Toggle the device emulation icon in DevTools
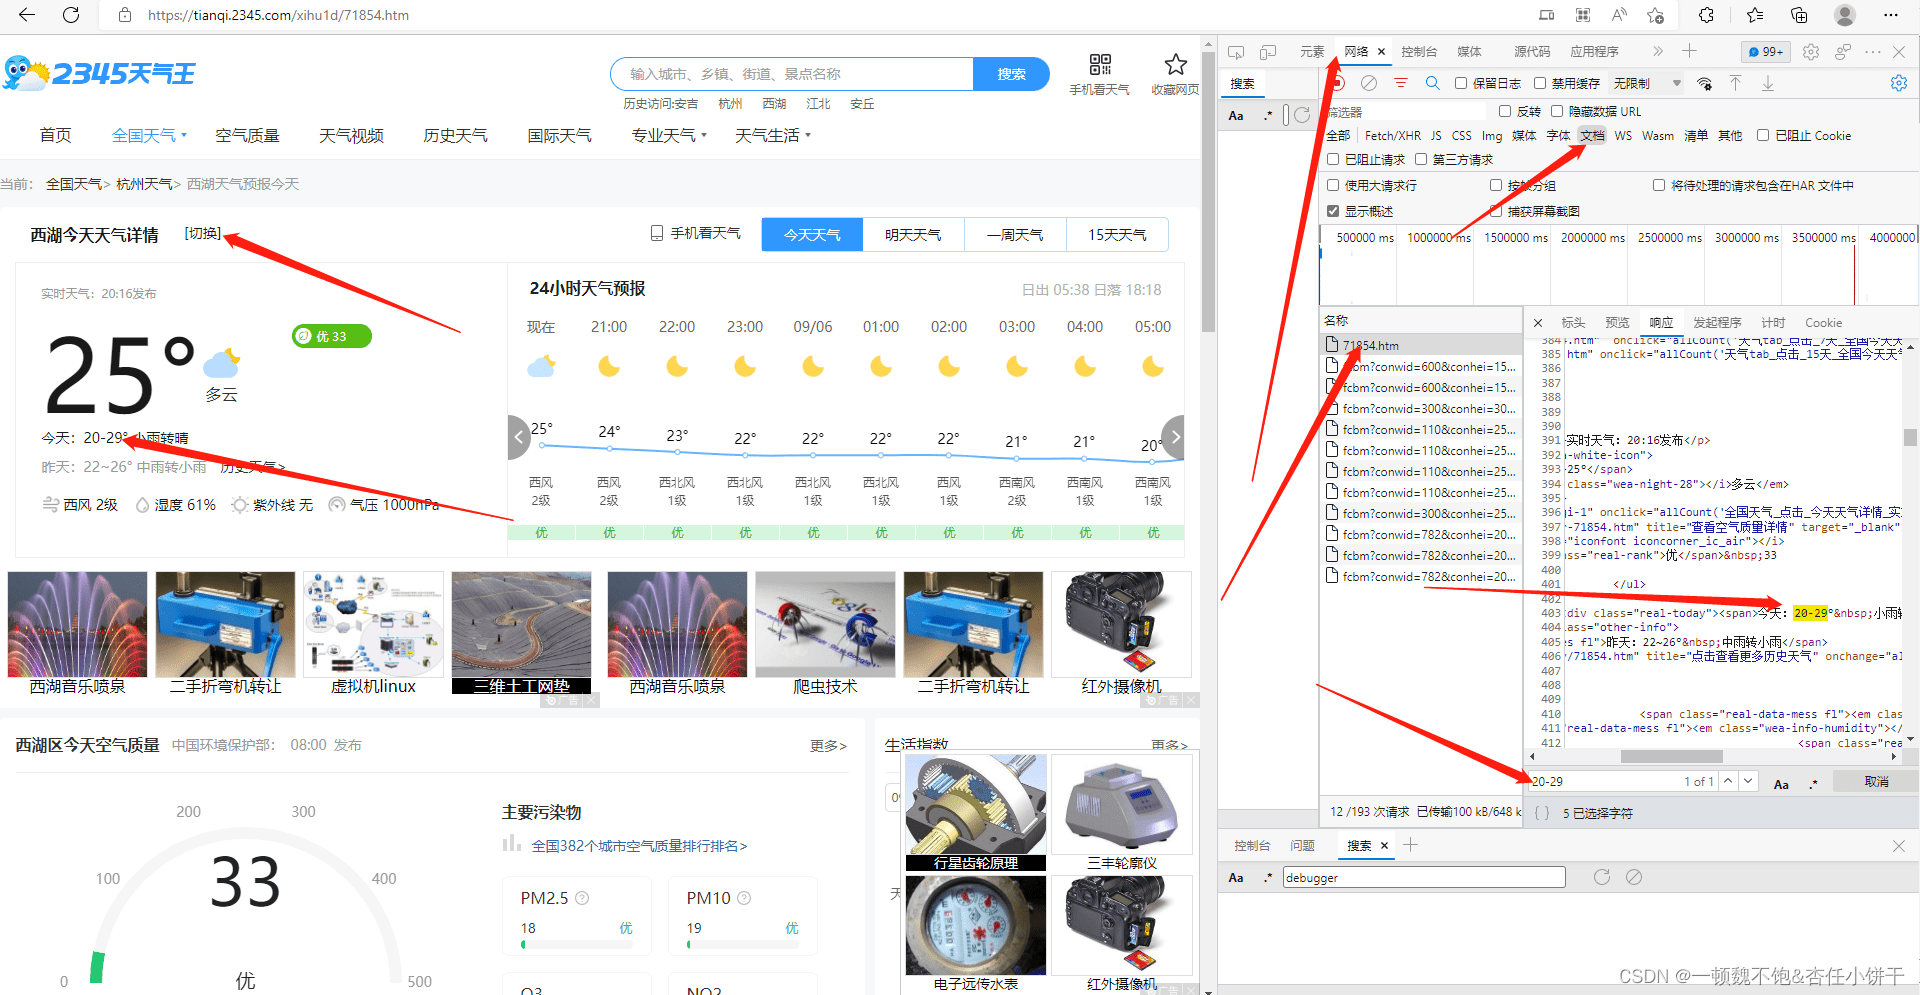This screenshot has height=995, width=1920. coord(1268,51)
